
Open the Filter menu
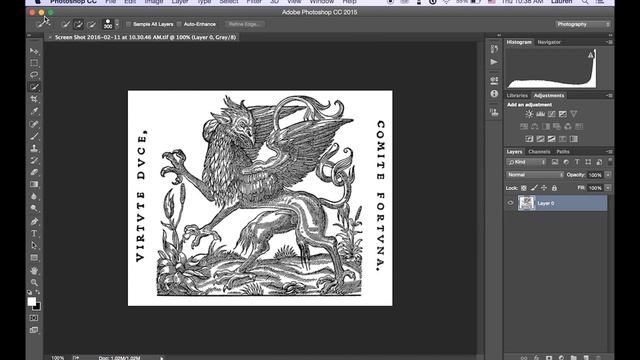[x=253, y=2]
